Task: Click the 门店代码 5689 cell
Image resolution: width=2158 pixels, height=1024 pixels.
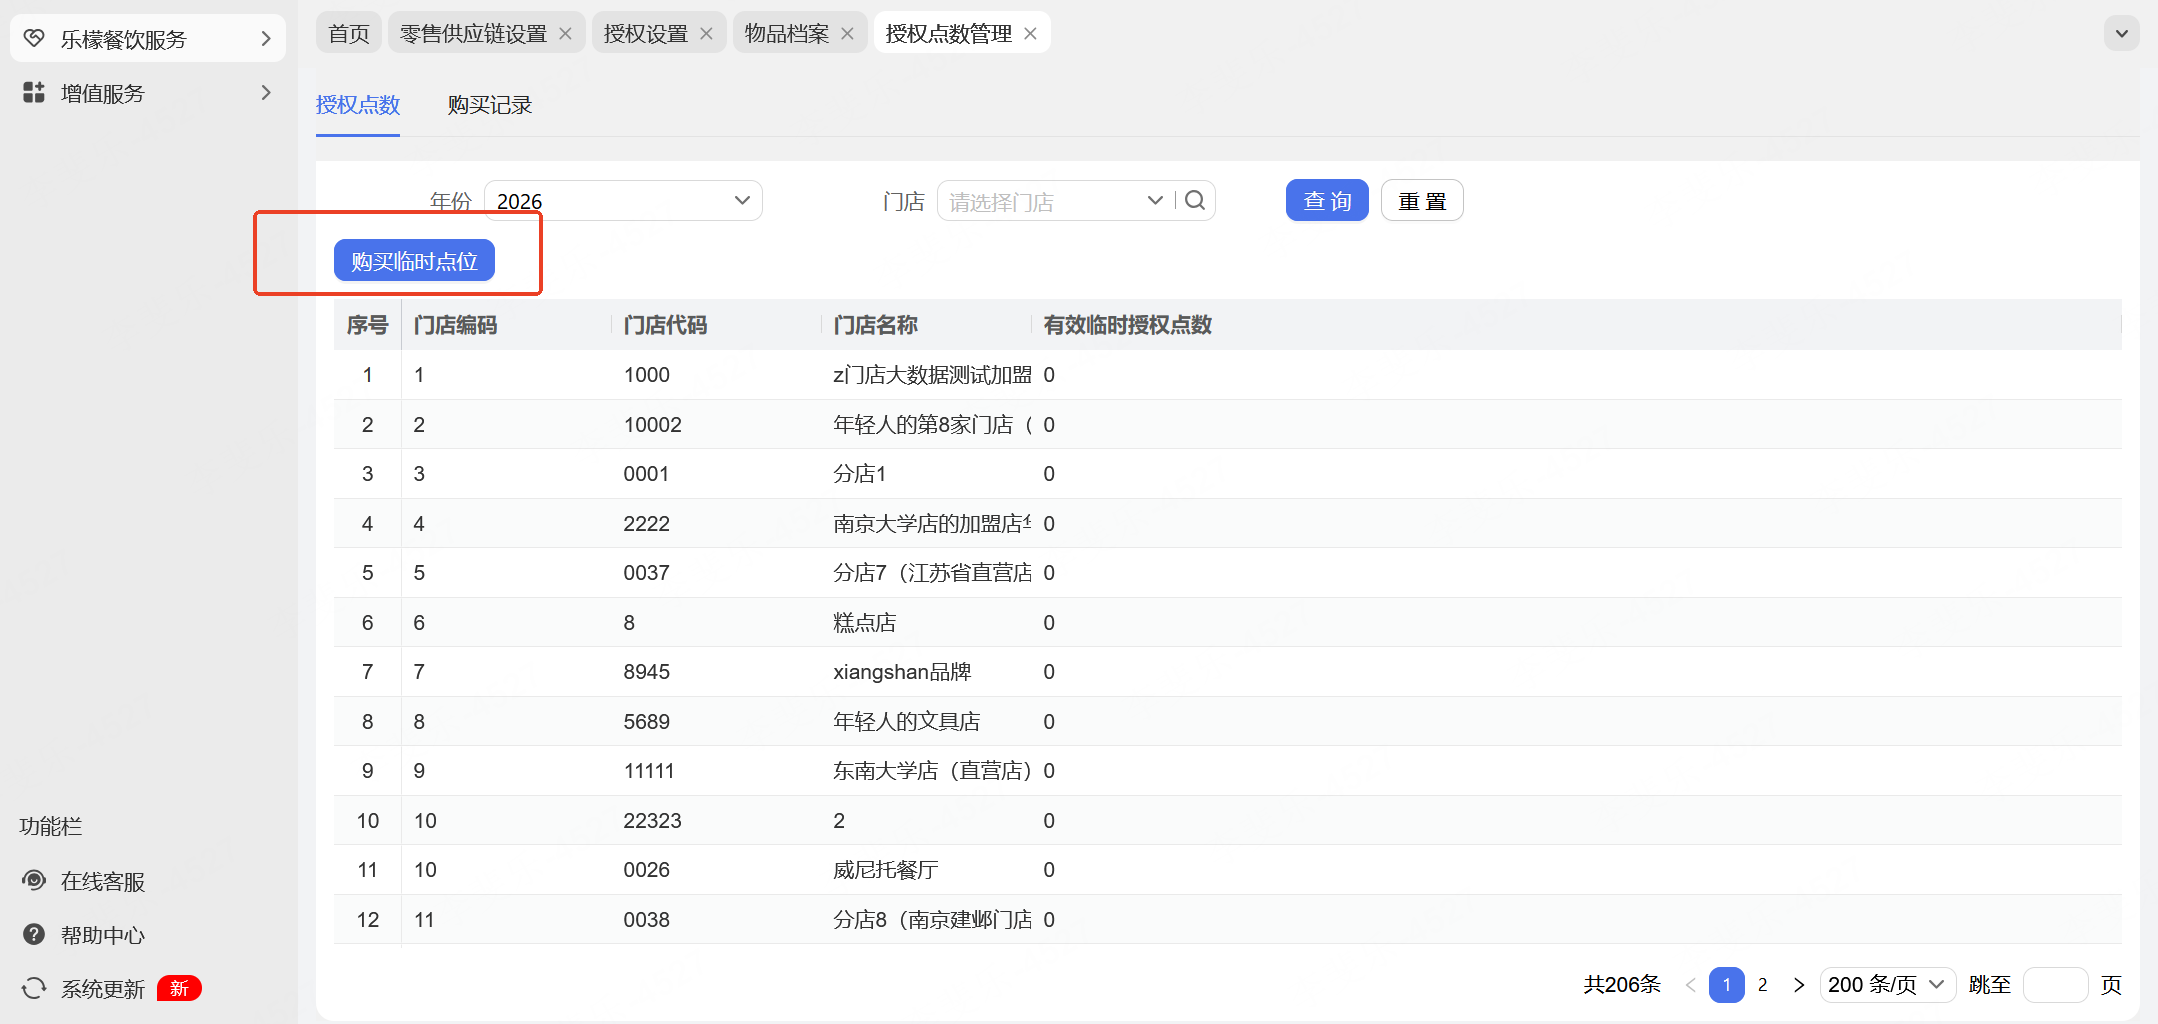Action: pyautogui.click(x=646, y=722)
